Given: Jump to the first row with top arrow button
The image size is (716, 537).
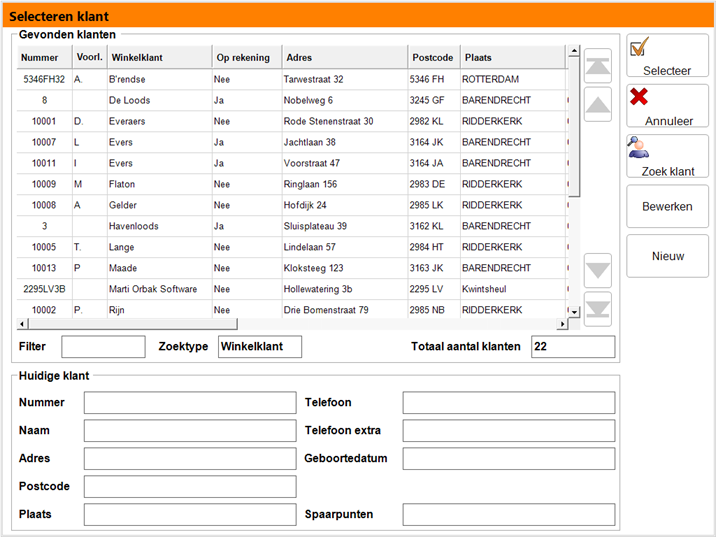Looking at the screenshot, I should (x=598, y=66).
